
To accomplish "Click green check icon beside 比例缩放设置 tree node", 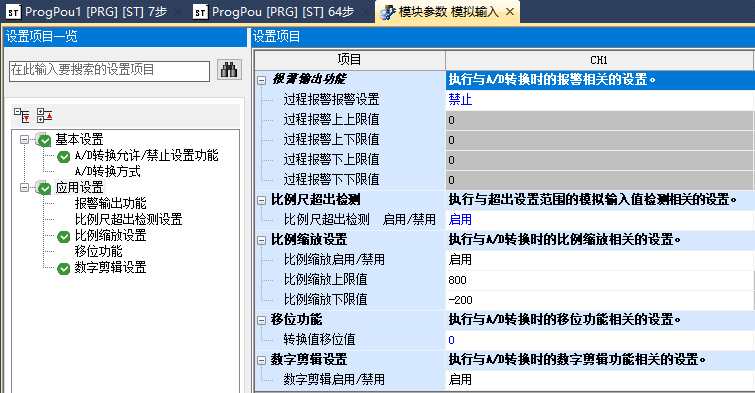I will pyautogui.click(x=64, y=236).
